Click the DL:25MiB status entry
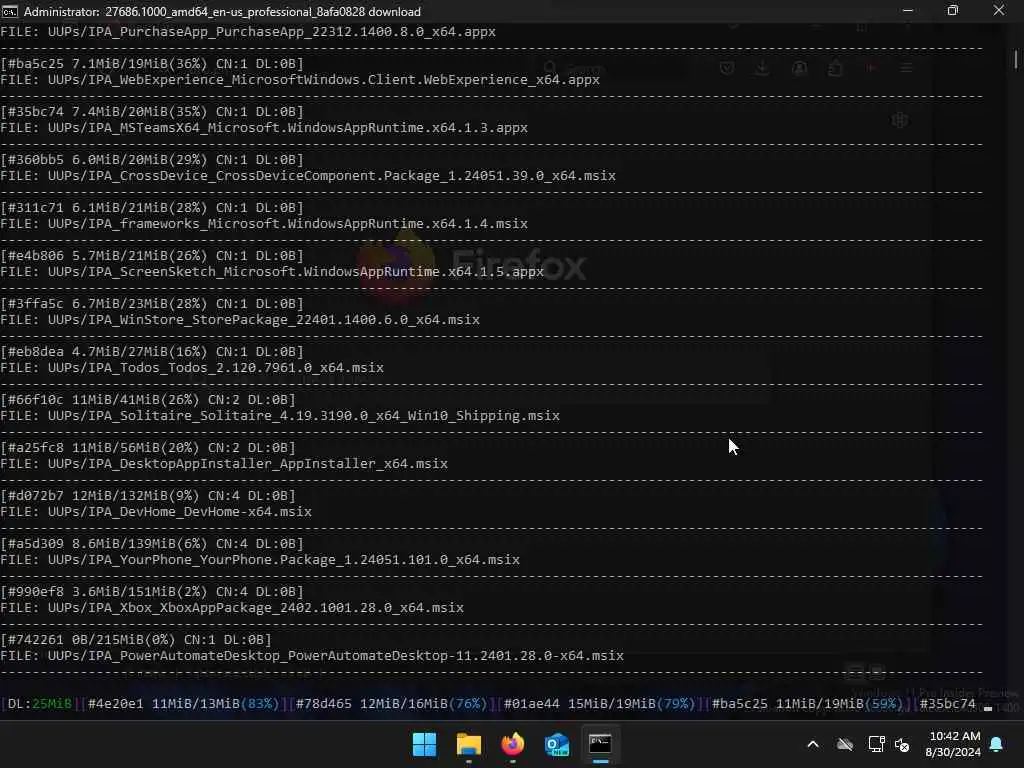This screenshot has height=768, width=1024. (39, 704)
